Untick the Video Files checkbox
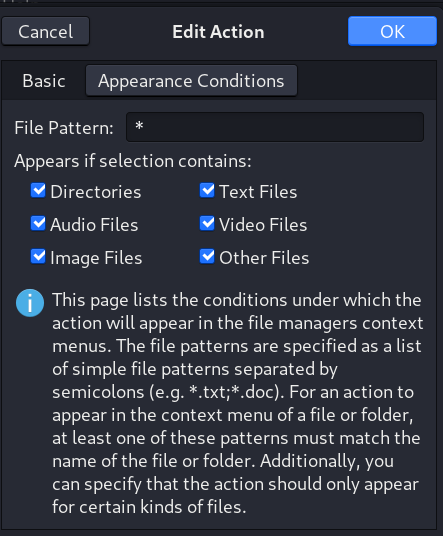The width and height of the screenshot is (443, 536). tap(207, 224)
